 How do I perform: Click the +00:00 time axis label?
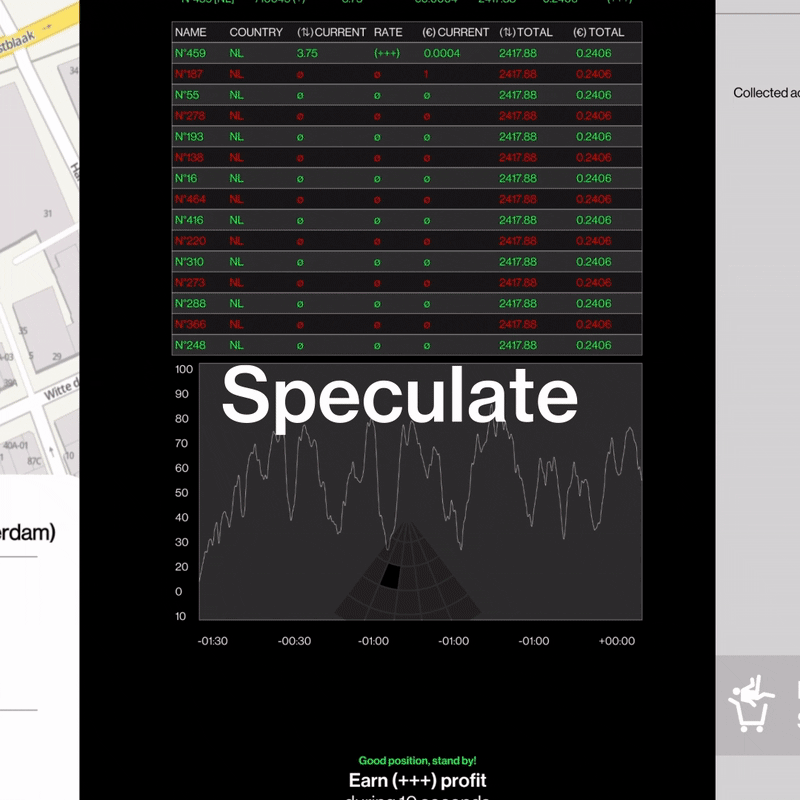tap(617, 641)
